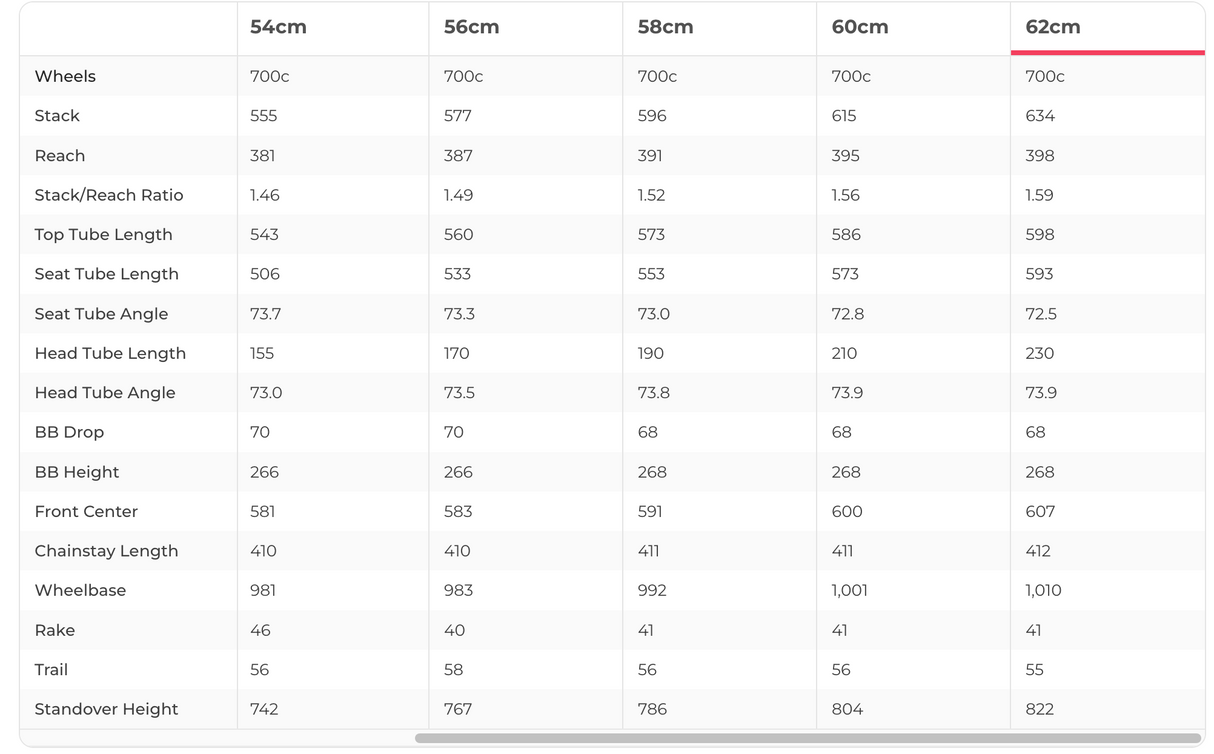
Task: Click the Chainstay Length row label
Action: tap(106, 551)
